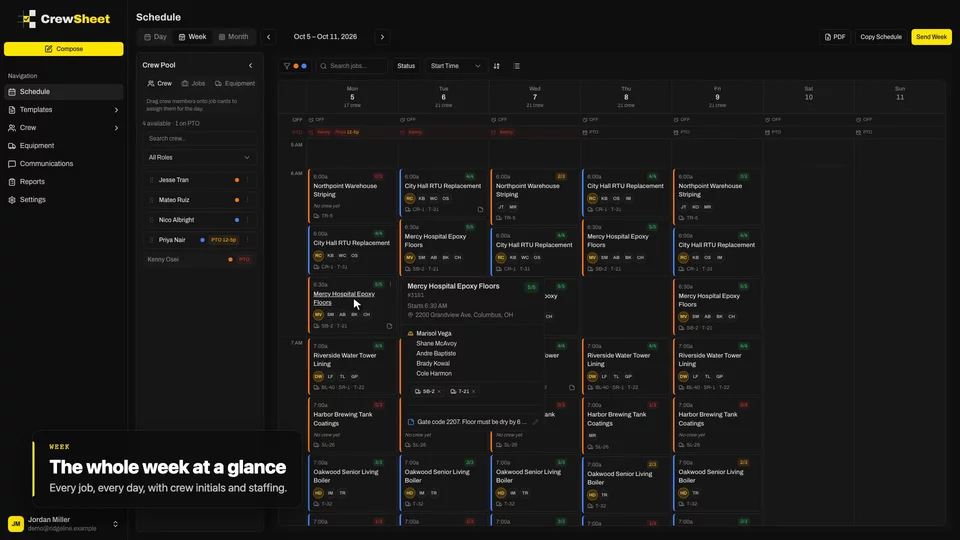Click address 2200 Grandview Ave in popup

pos(464,315)
